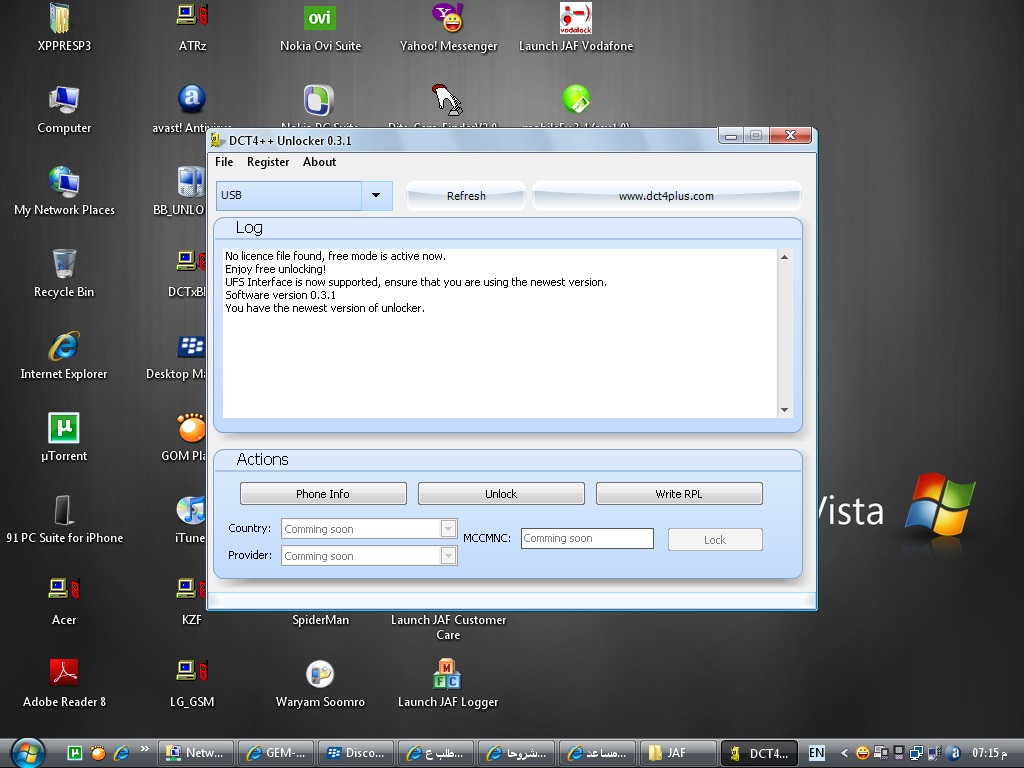Select the SpiderMan desktop shortcut label
The image size is (1024, 768).
320,620
